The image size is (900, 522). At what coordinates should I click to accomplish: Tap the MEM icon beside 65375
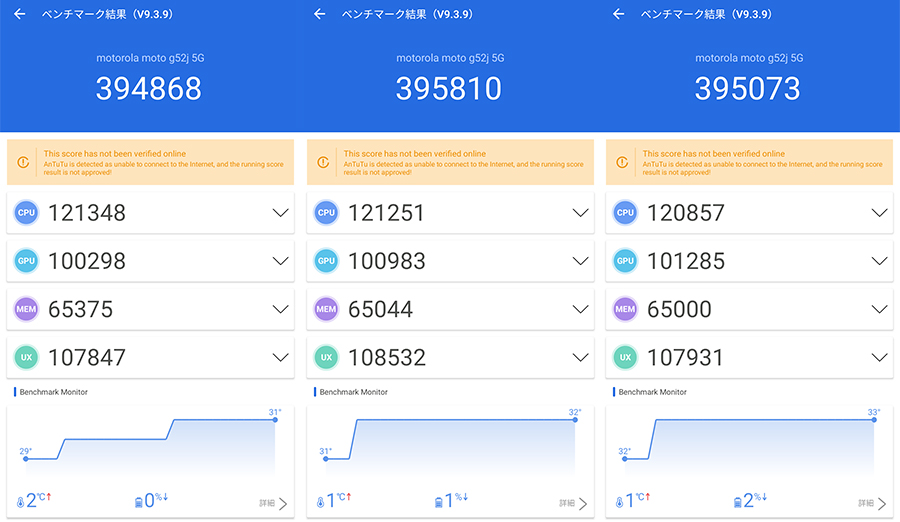pos(26,309)
